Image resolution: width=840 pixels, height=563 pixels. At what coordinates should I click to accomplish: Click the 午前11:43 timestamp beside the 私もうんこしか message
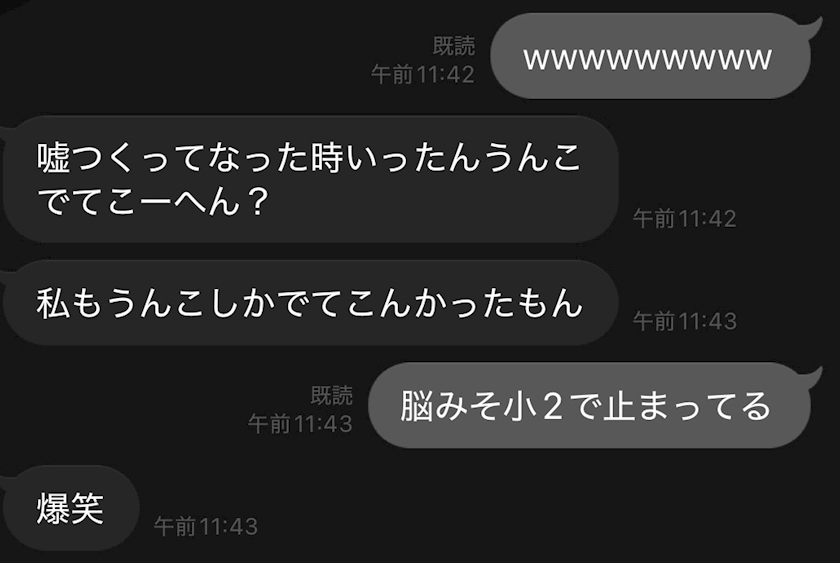[685, 321]
